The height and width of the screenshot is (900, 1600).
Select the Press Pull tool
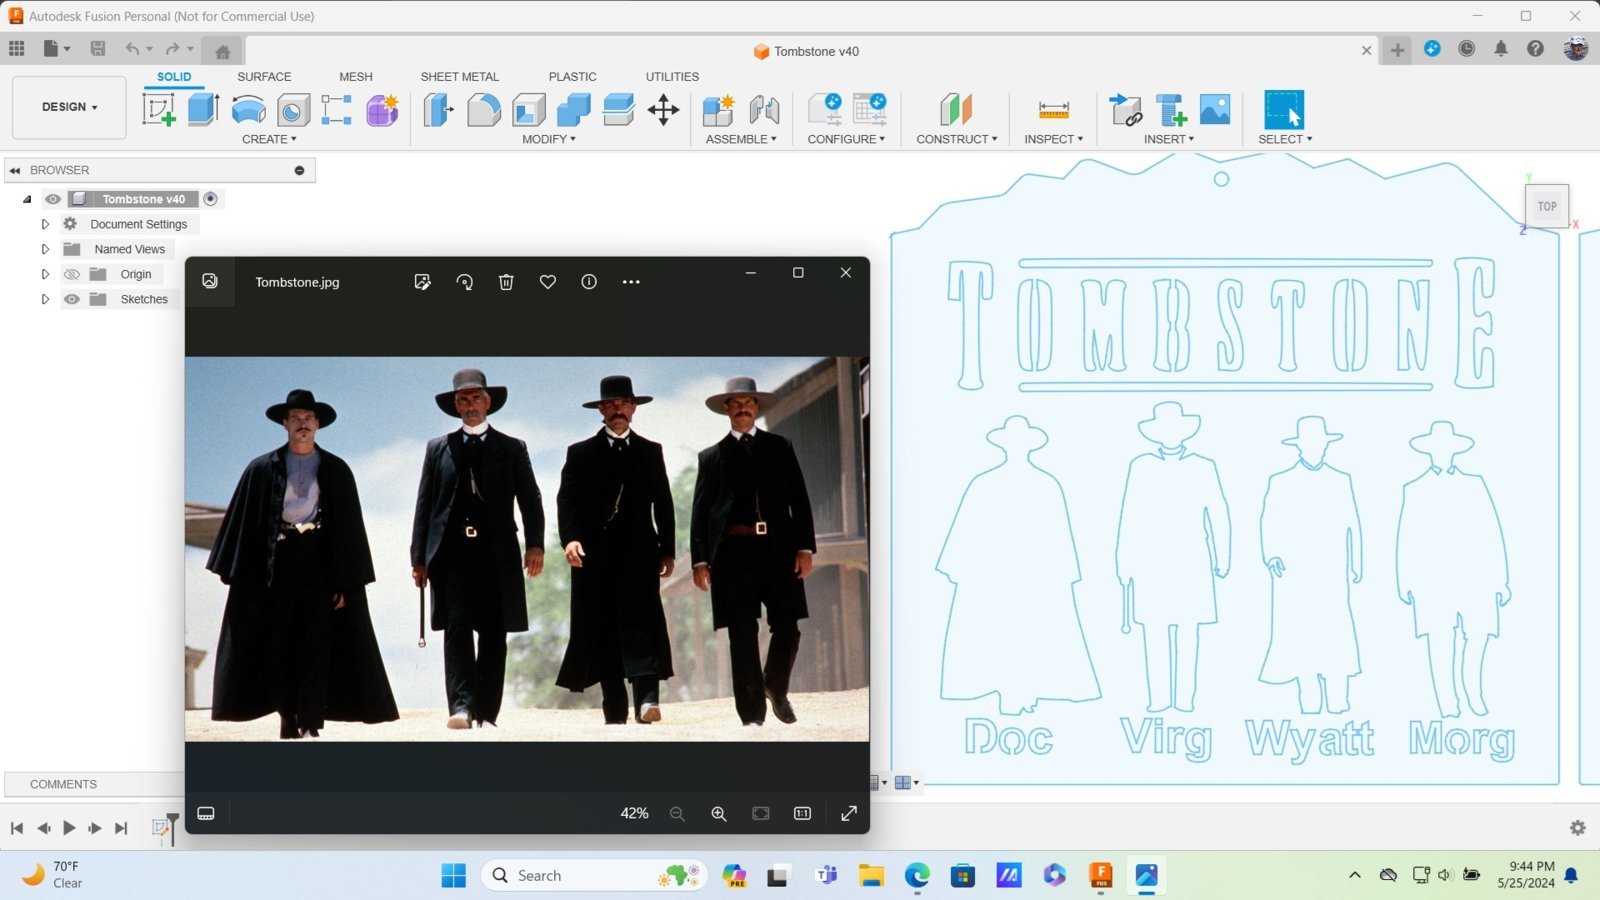click(438, 109)
